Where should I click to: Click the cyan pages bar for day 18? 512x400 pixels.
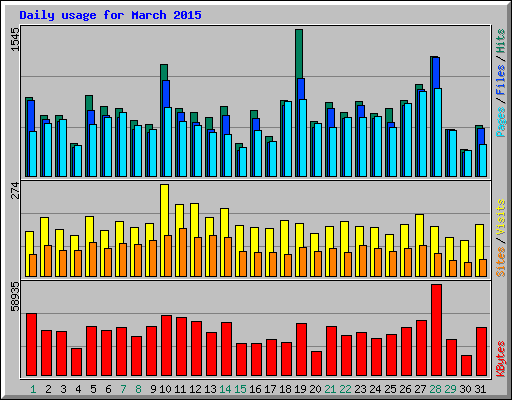coord(288,139)
